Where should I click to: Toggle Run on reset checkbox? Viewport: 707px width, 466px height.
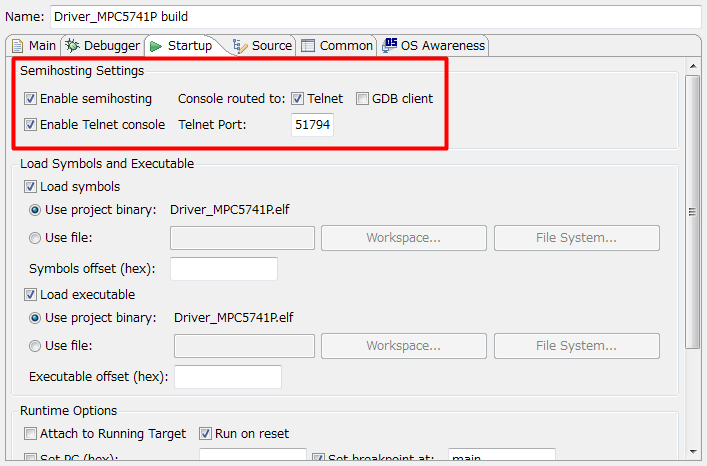coord(205,434)
